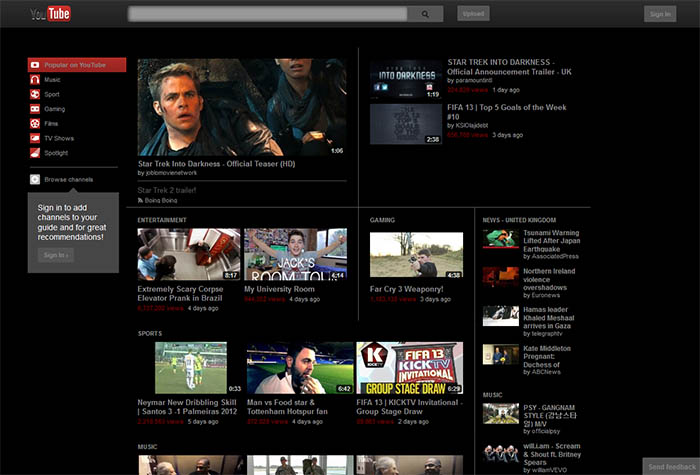Screen dimensions: 700x475
Task: Click Sign in button in guide box
Action: [56, 255]
